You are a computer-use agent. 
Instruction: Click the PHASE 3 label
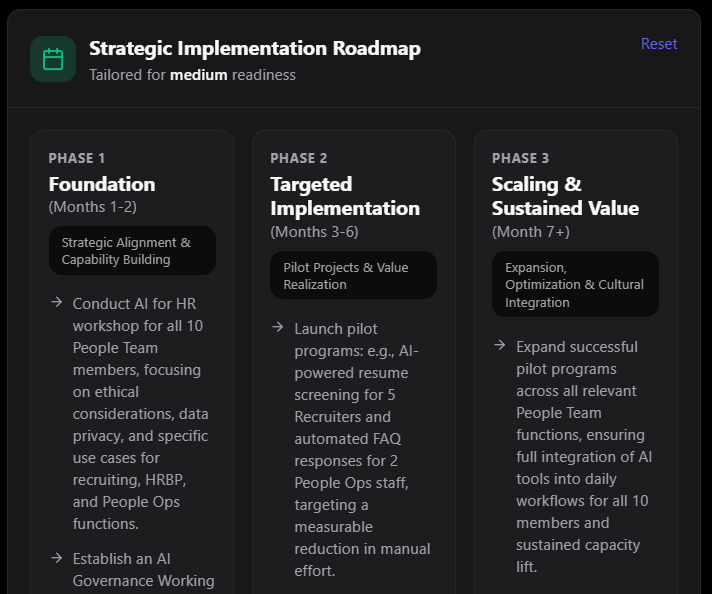pyautogui.click(x=520, y=158)
